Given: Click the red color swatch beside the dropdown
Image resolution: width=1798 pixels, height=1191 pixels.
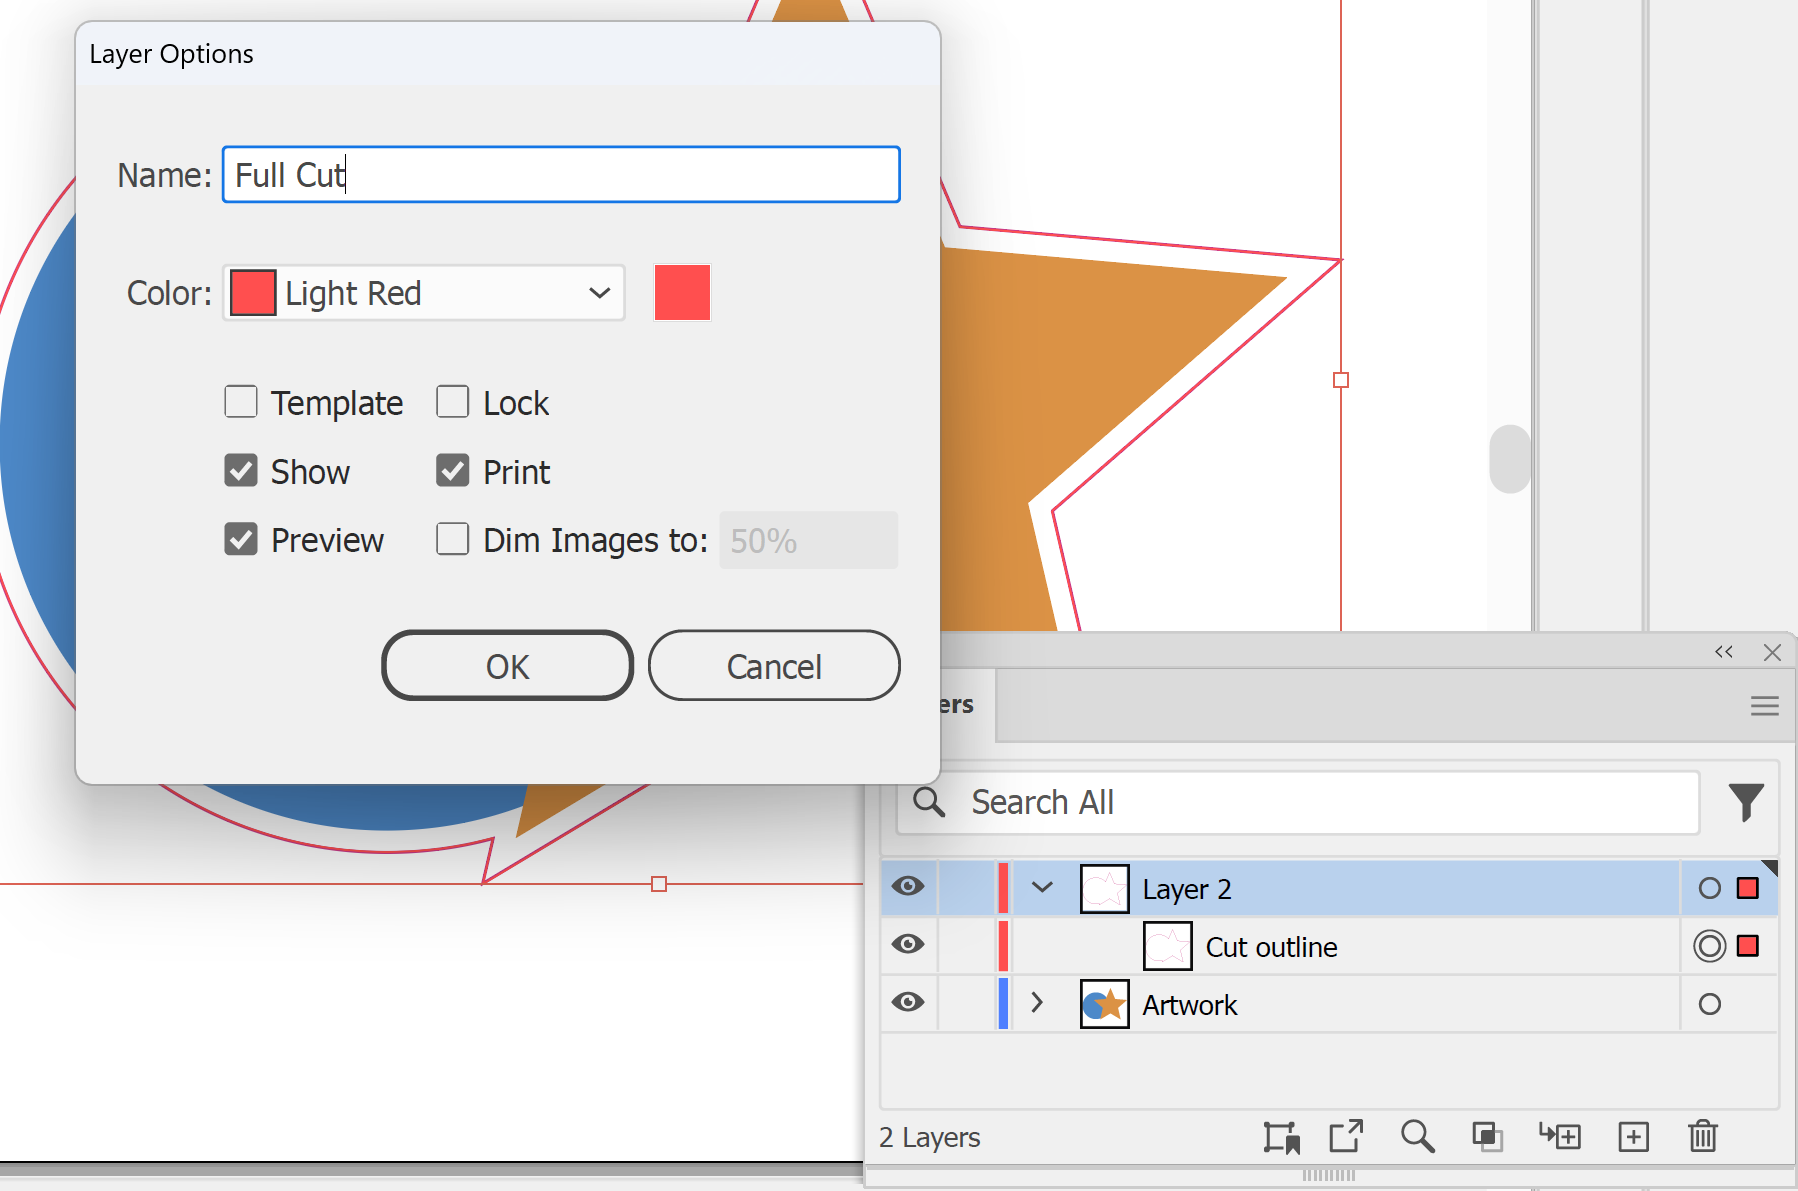Looking at the screenshot, I should [x=682, y=293].
